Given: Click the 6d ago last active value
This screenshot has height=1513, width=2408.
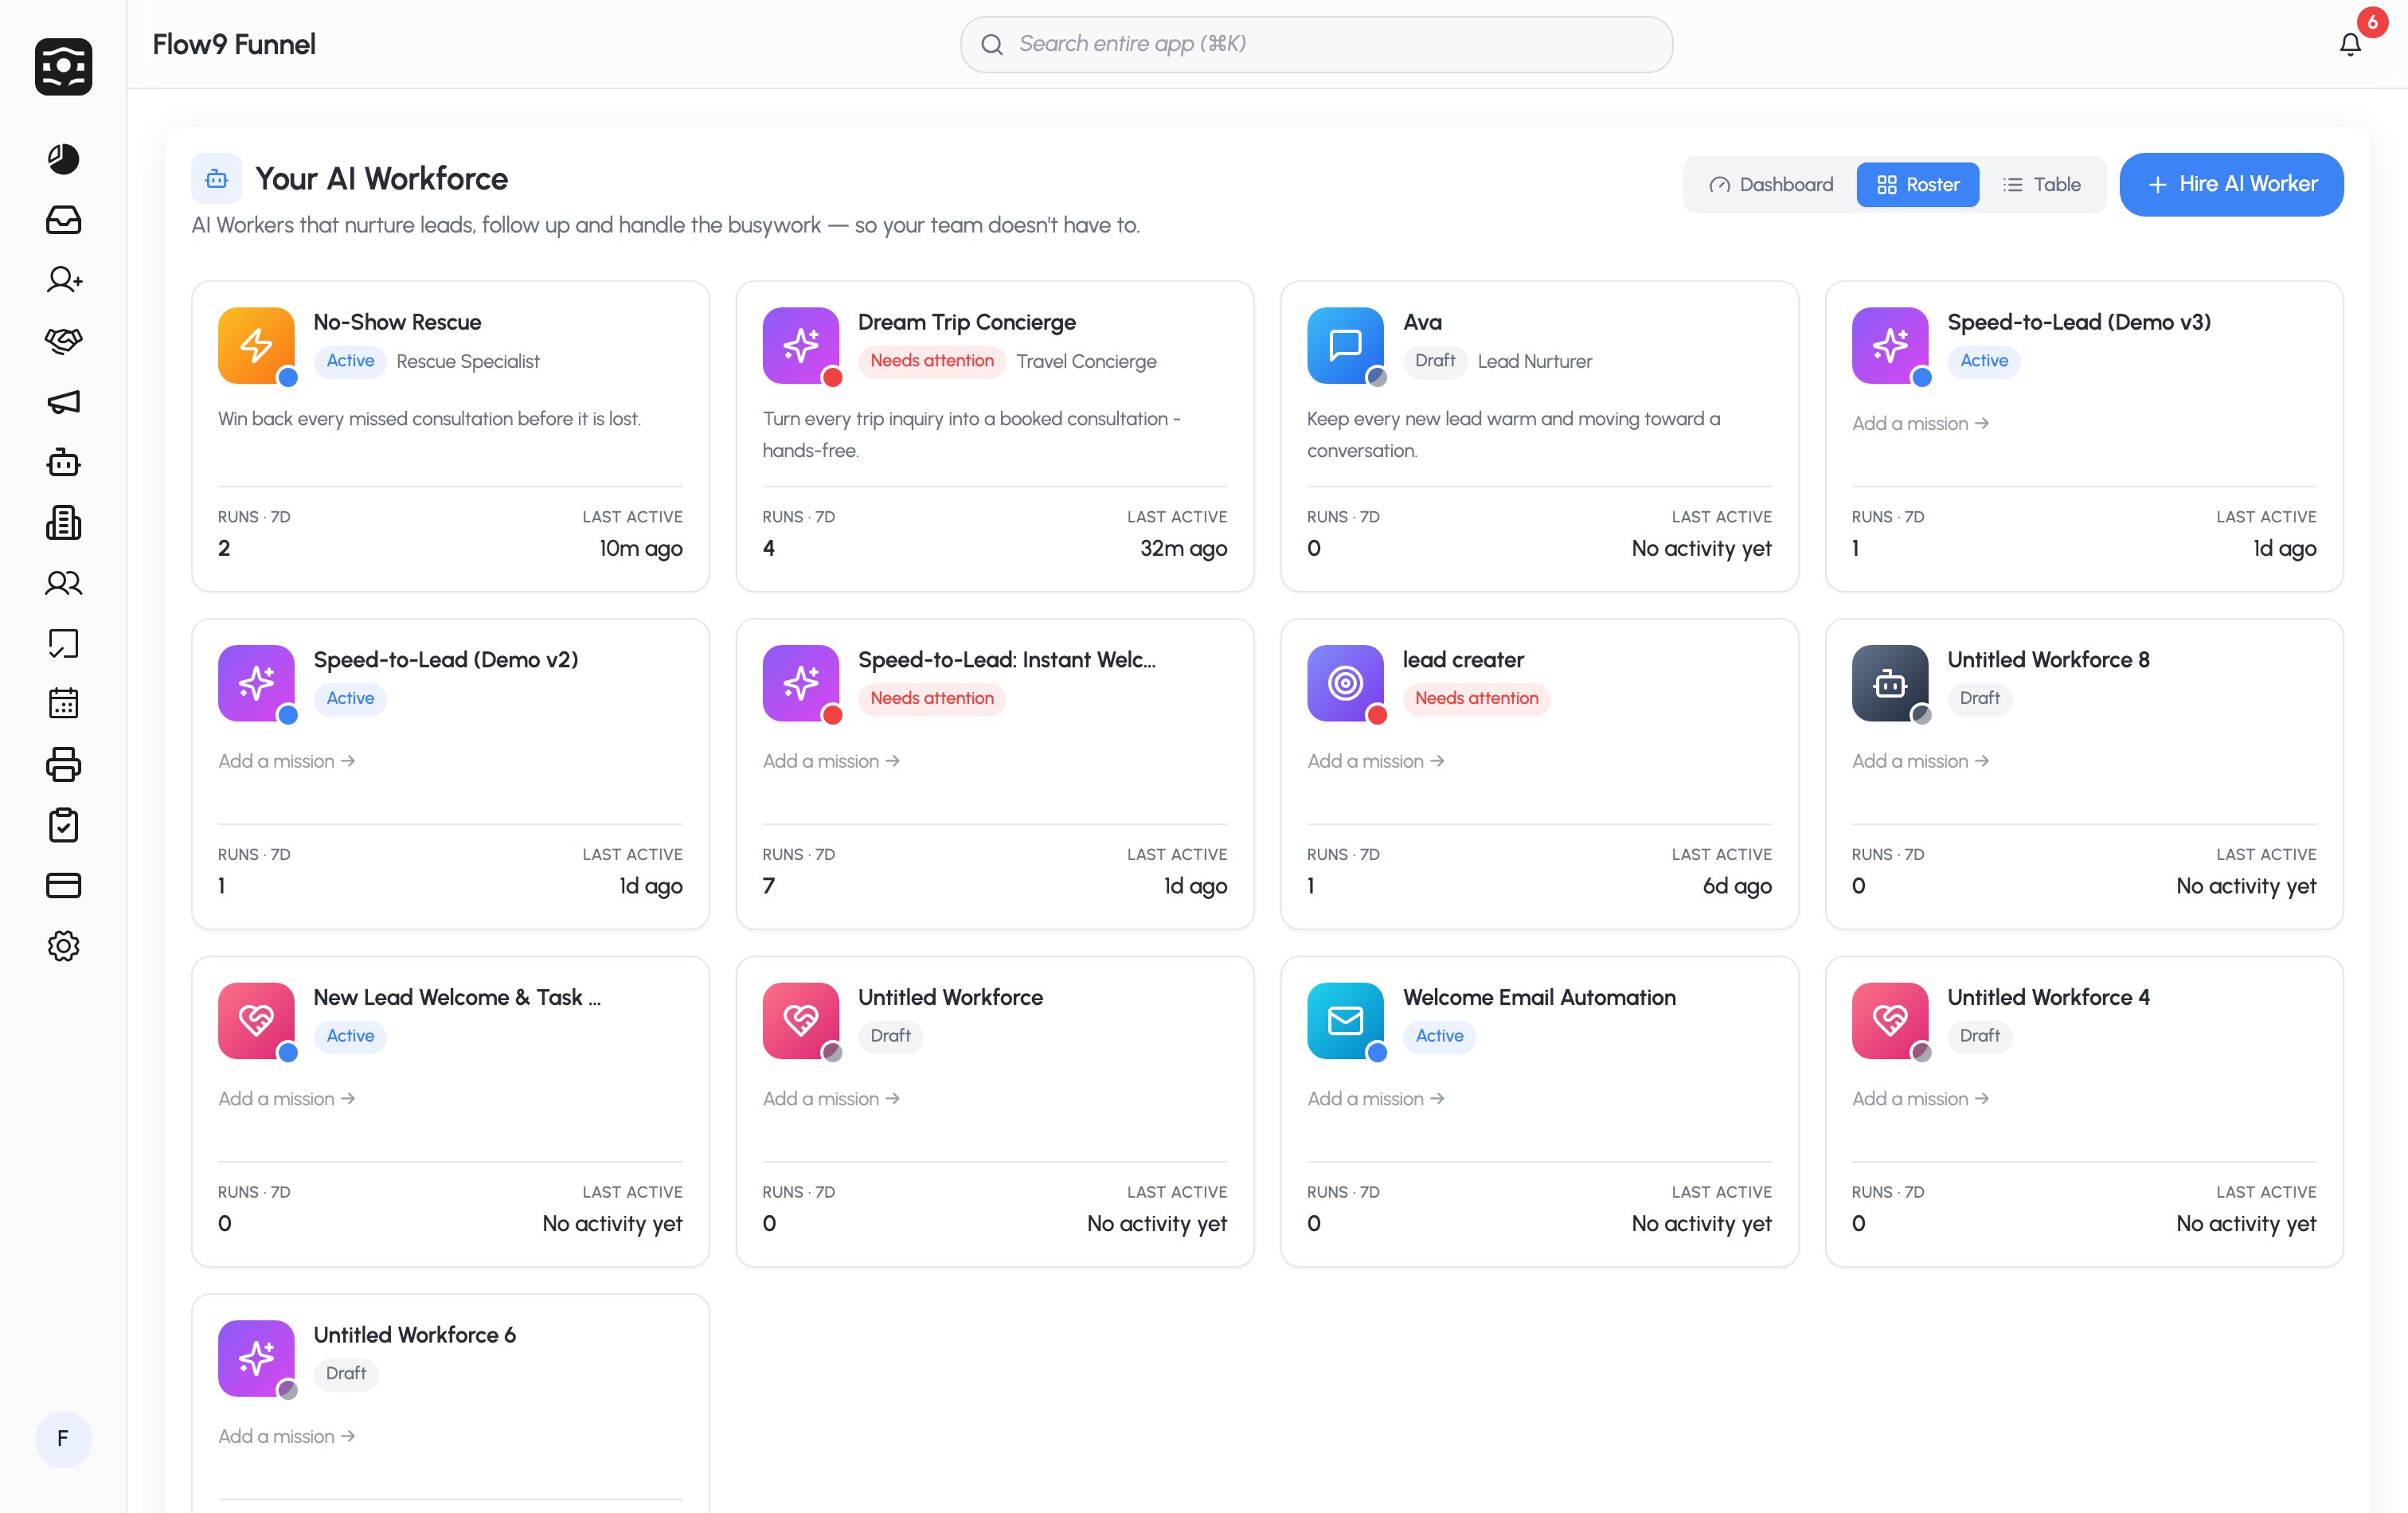Looking at the screenshot, I should (x=1737, y=887).
